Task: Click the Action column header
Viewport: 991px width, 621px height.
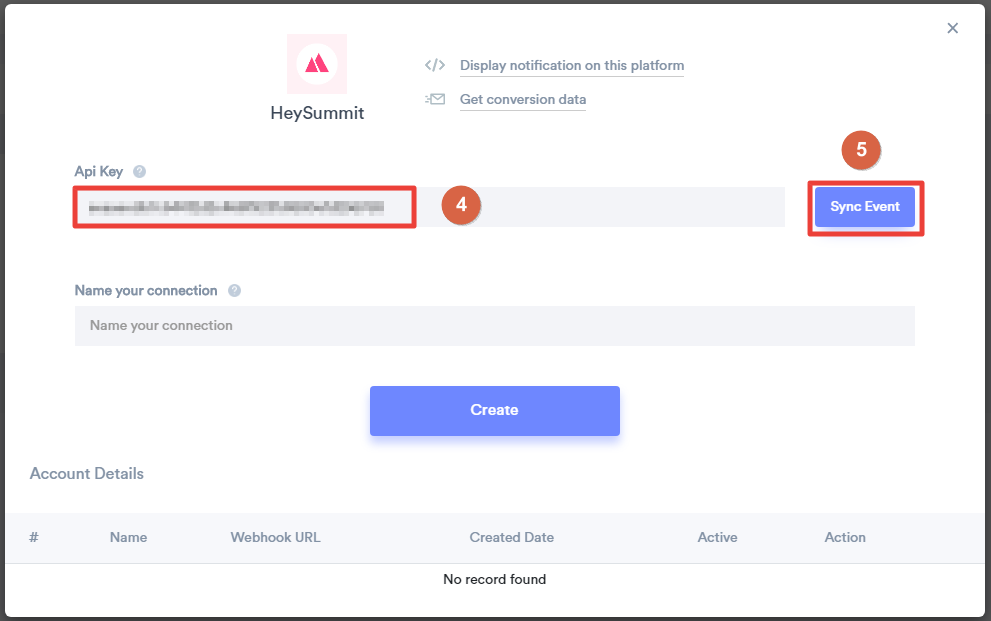Action: 845,538
